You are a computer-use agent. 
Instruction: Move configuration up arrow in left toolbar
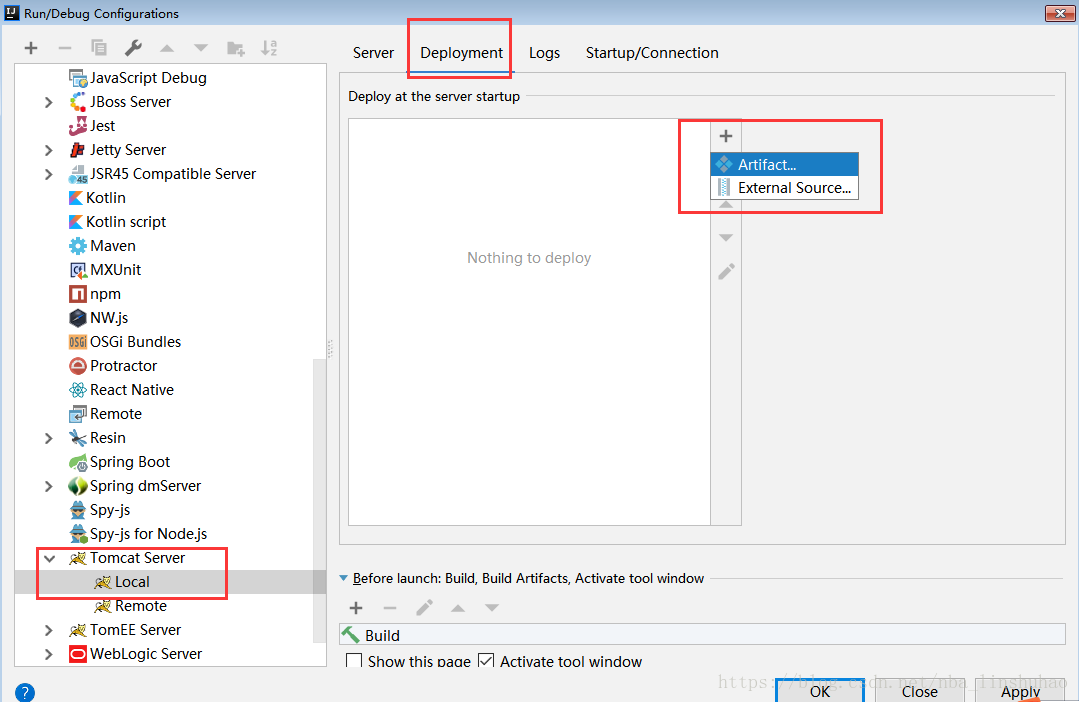click(x=167, y=48)
